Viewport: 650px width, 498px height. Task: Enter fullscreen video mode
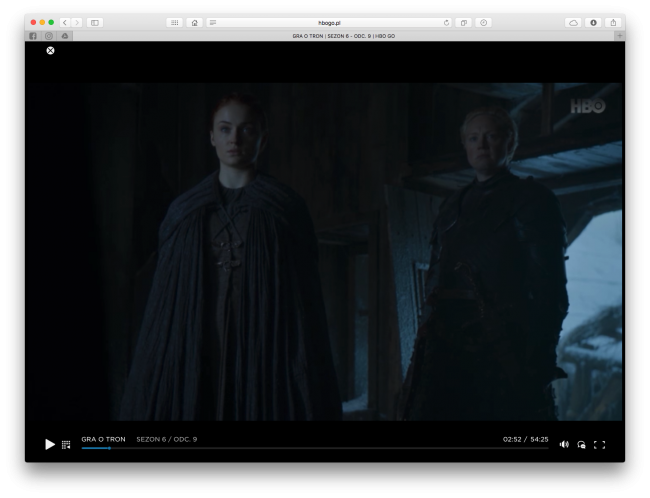pyautogui.click(x=599, y=445)
